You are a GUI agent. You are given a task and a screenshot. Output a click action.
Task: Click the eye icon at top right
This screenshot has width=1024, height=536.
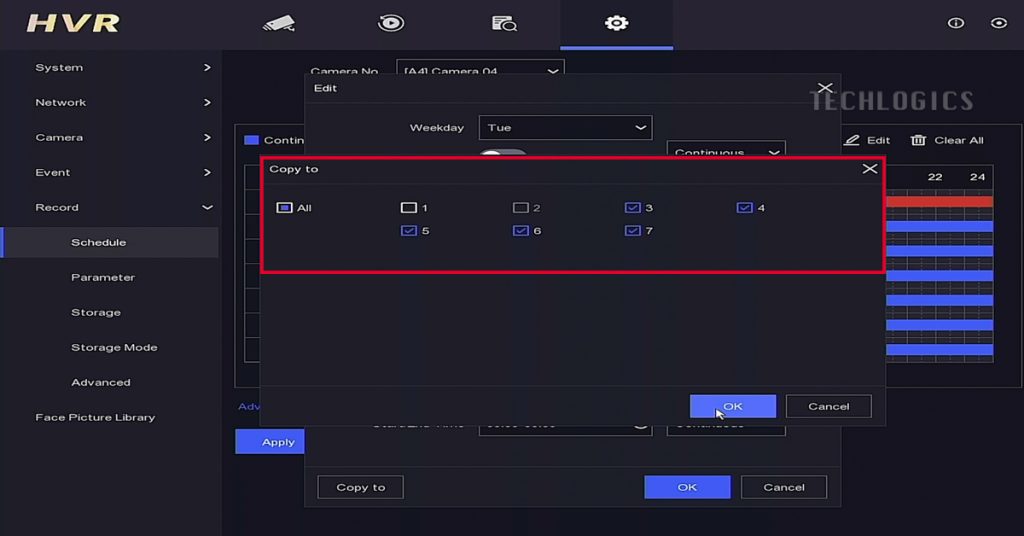pyautogui.click(x=998, y=23)
